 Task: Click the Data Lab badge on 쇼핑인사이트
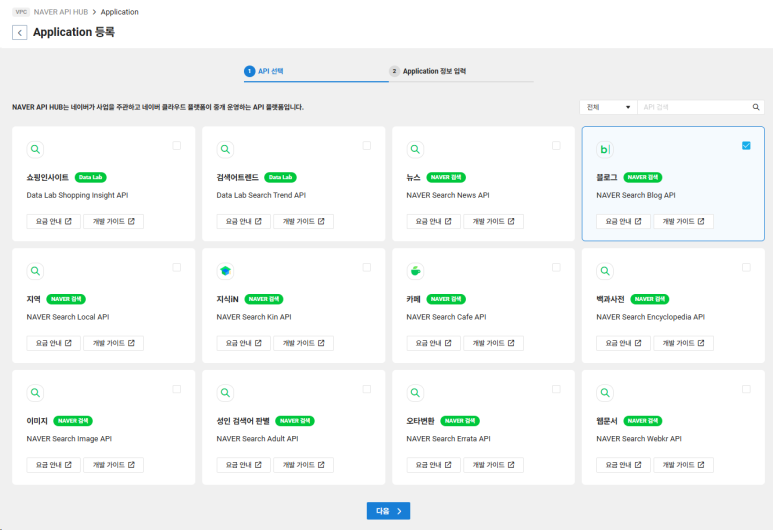click(91, 177)
